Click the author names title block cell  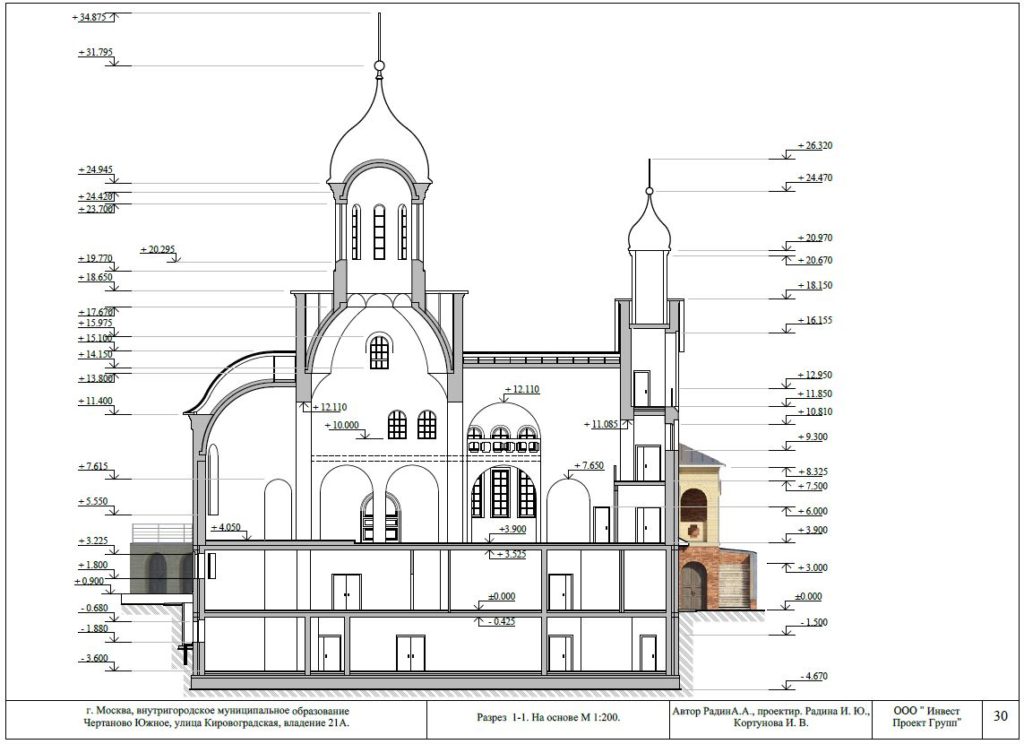click(769, 717)
